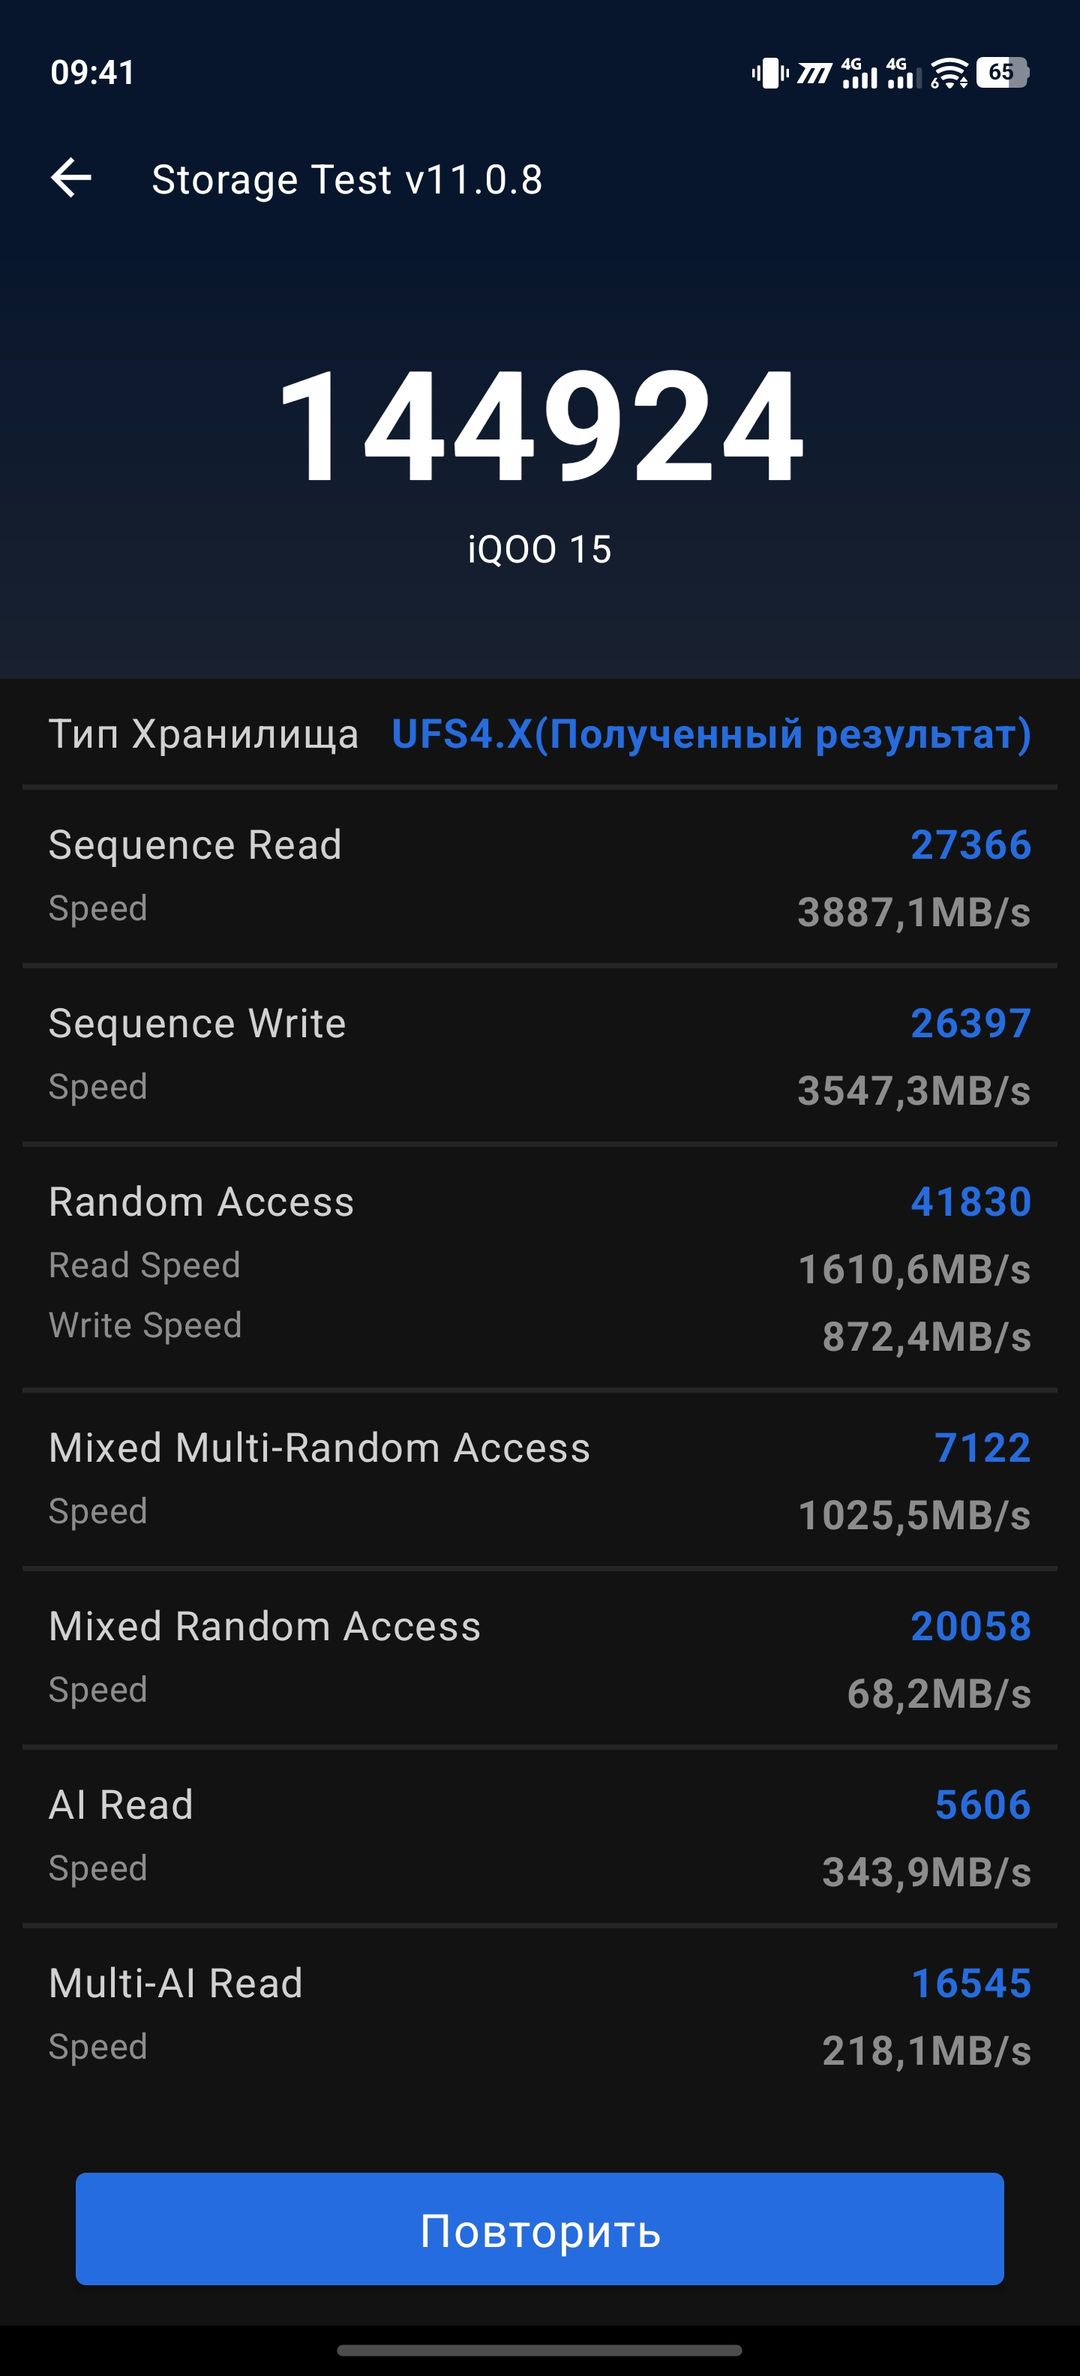Tap the Storage Test v11.0.8 title
1080x2376 pixels.
click(x=347, y=180)
